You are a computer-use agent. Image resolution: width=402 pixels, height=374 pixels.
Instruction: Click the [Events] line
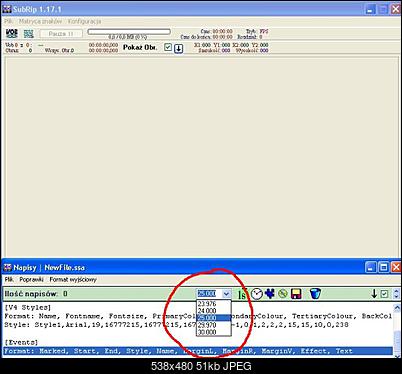[x=21, y=342]
